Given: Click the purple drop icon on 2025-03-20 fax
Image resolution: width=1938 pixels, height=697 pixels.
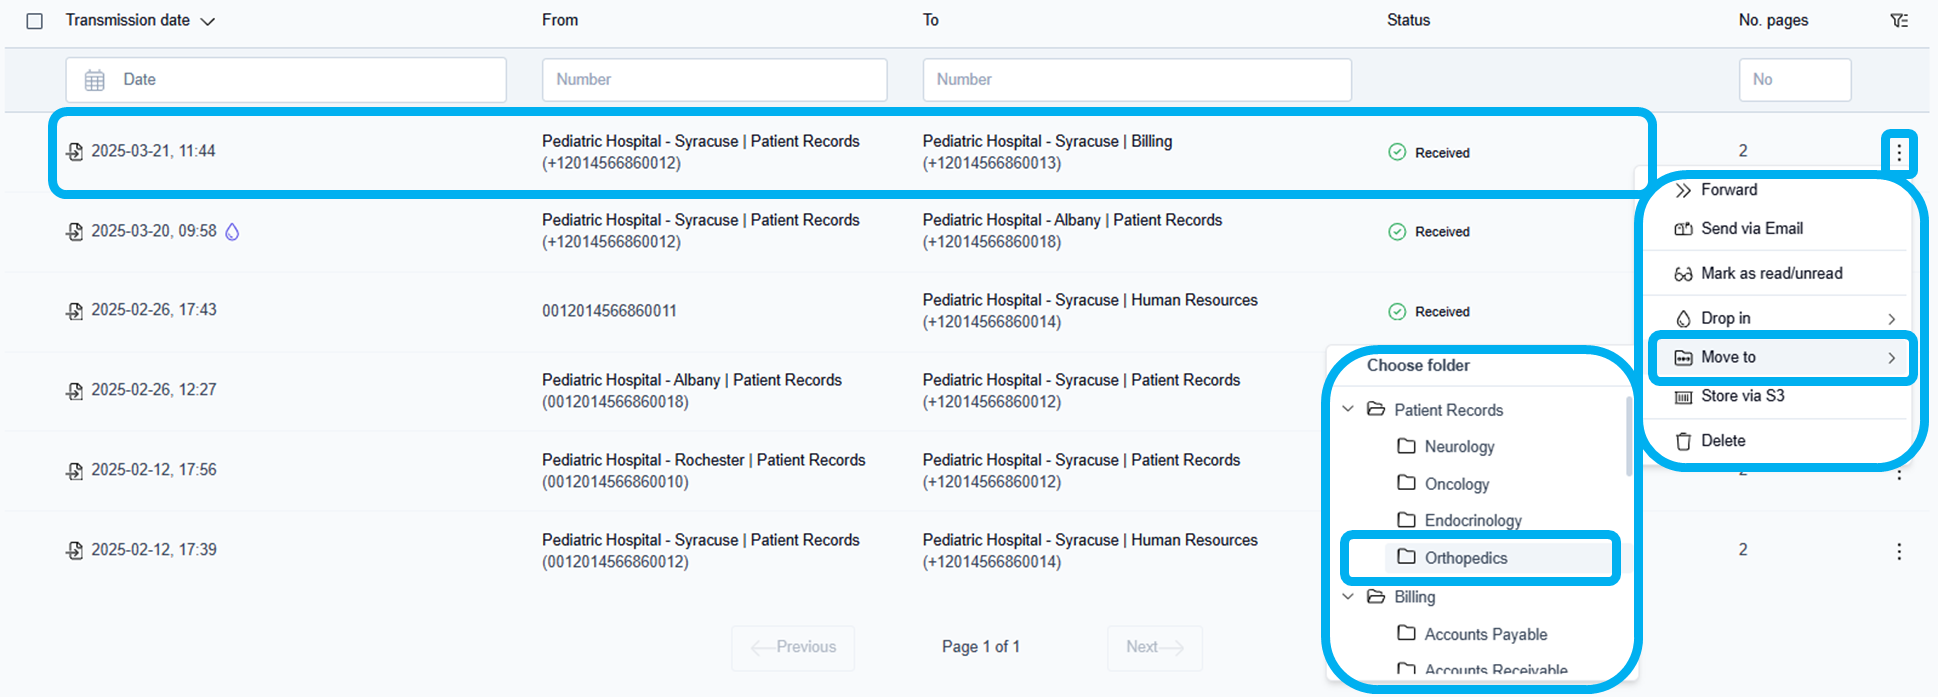Looking at the screenshot, I should [x=232, y=232].
